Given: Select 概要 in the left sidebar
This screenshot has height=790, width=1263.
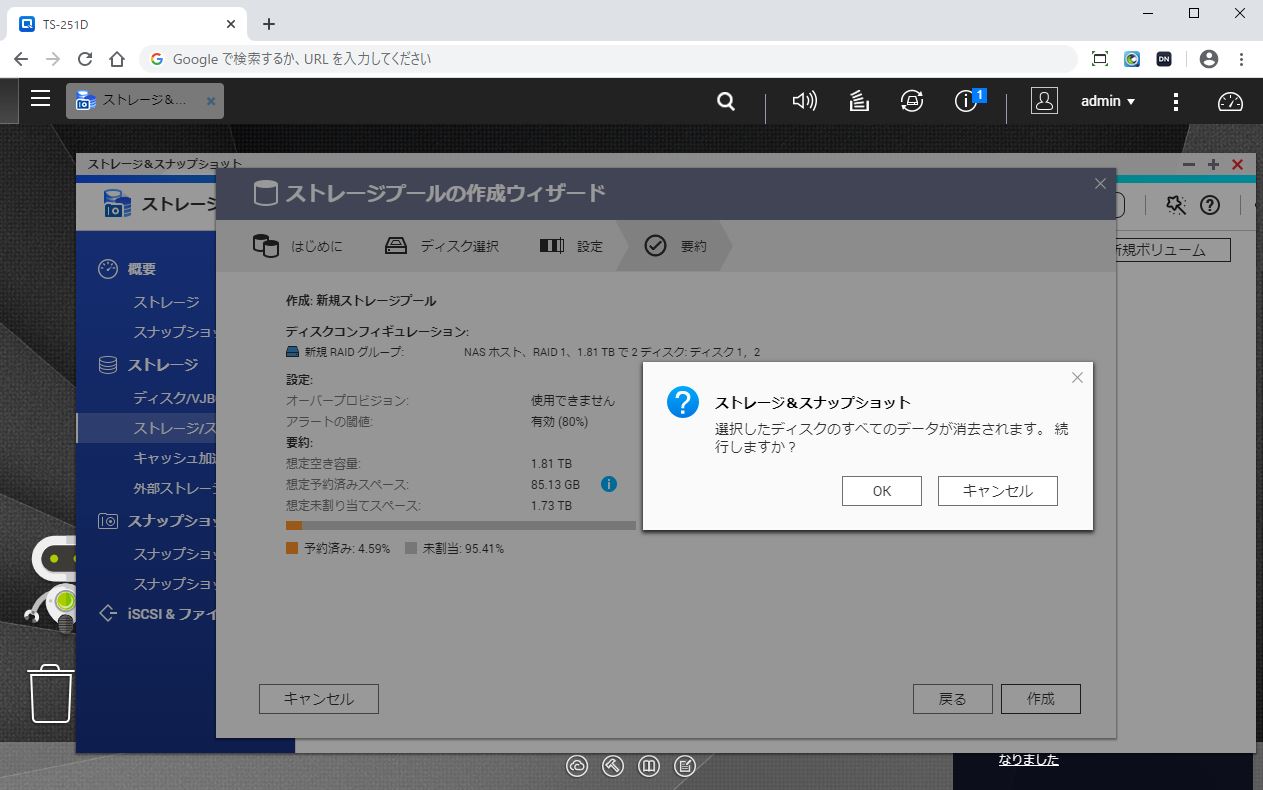Looking at the screenshot, I should tap(141, 269).
